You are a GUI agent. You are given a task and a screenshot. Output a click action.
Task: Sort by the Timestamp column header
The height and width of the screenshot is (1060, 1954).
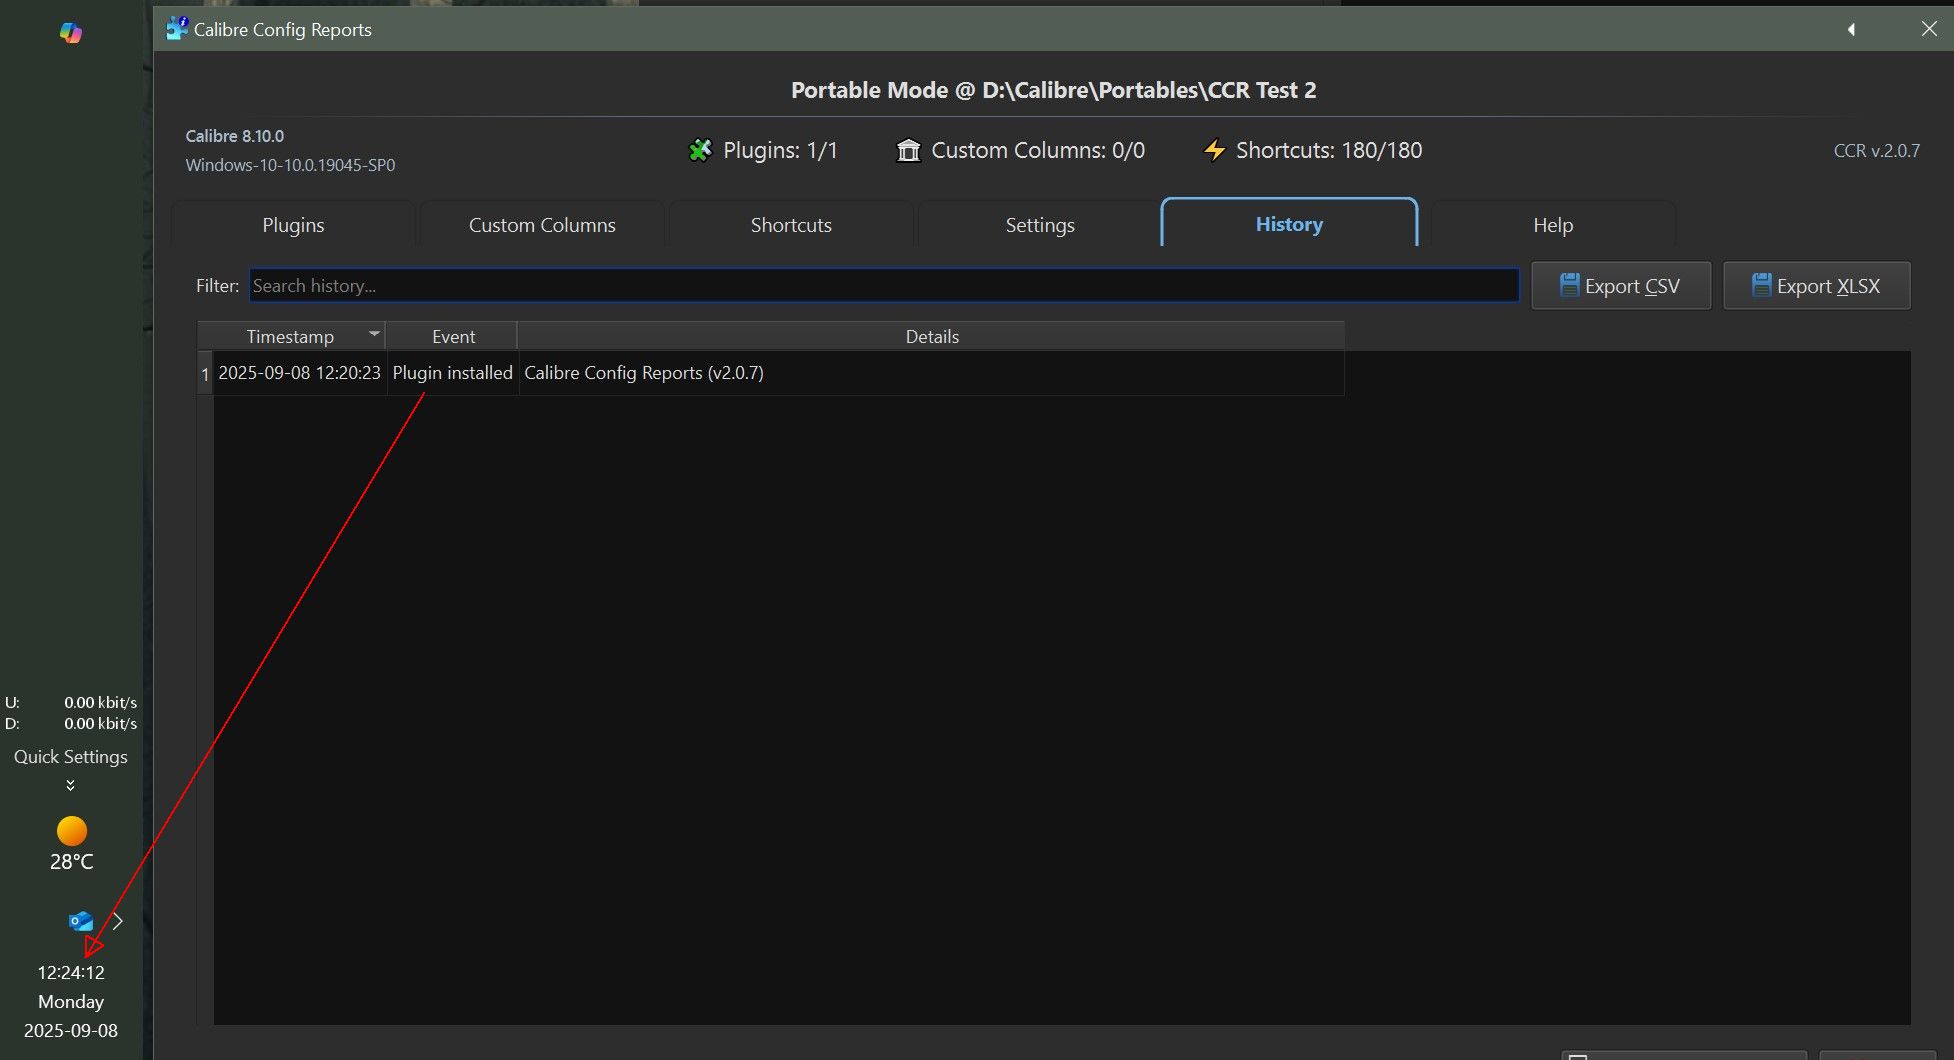pyautogui.click(x=291, y=336)
